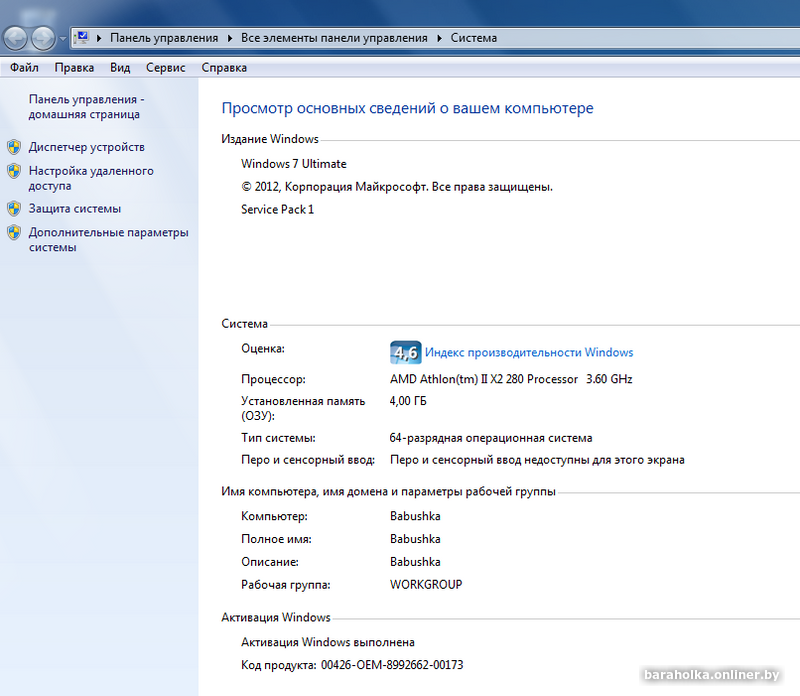Image resolution: width=800 pixels, height=696 pixels.
Task: Click Все элементы панели управления breadcrumb
Action: point(334,38)
